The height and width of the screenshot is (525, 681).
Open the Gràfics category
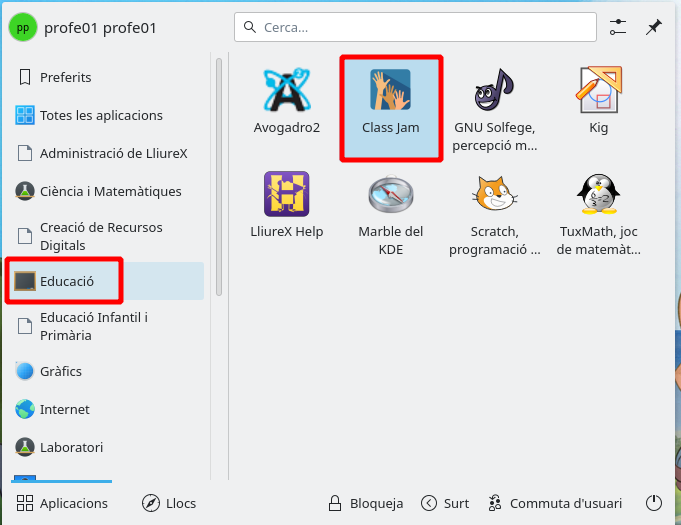60,371
